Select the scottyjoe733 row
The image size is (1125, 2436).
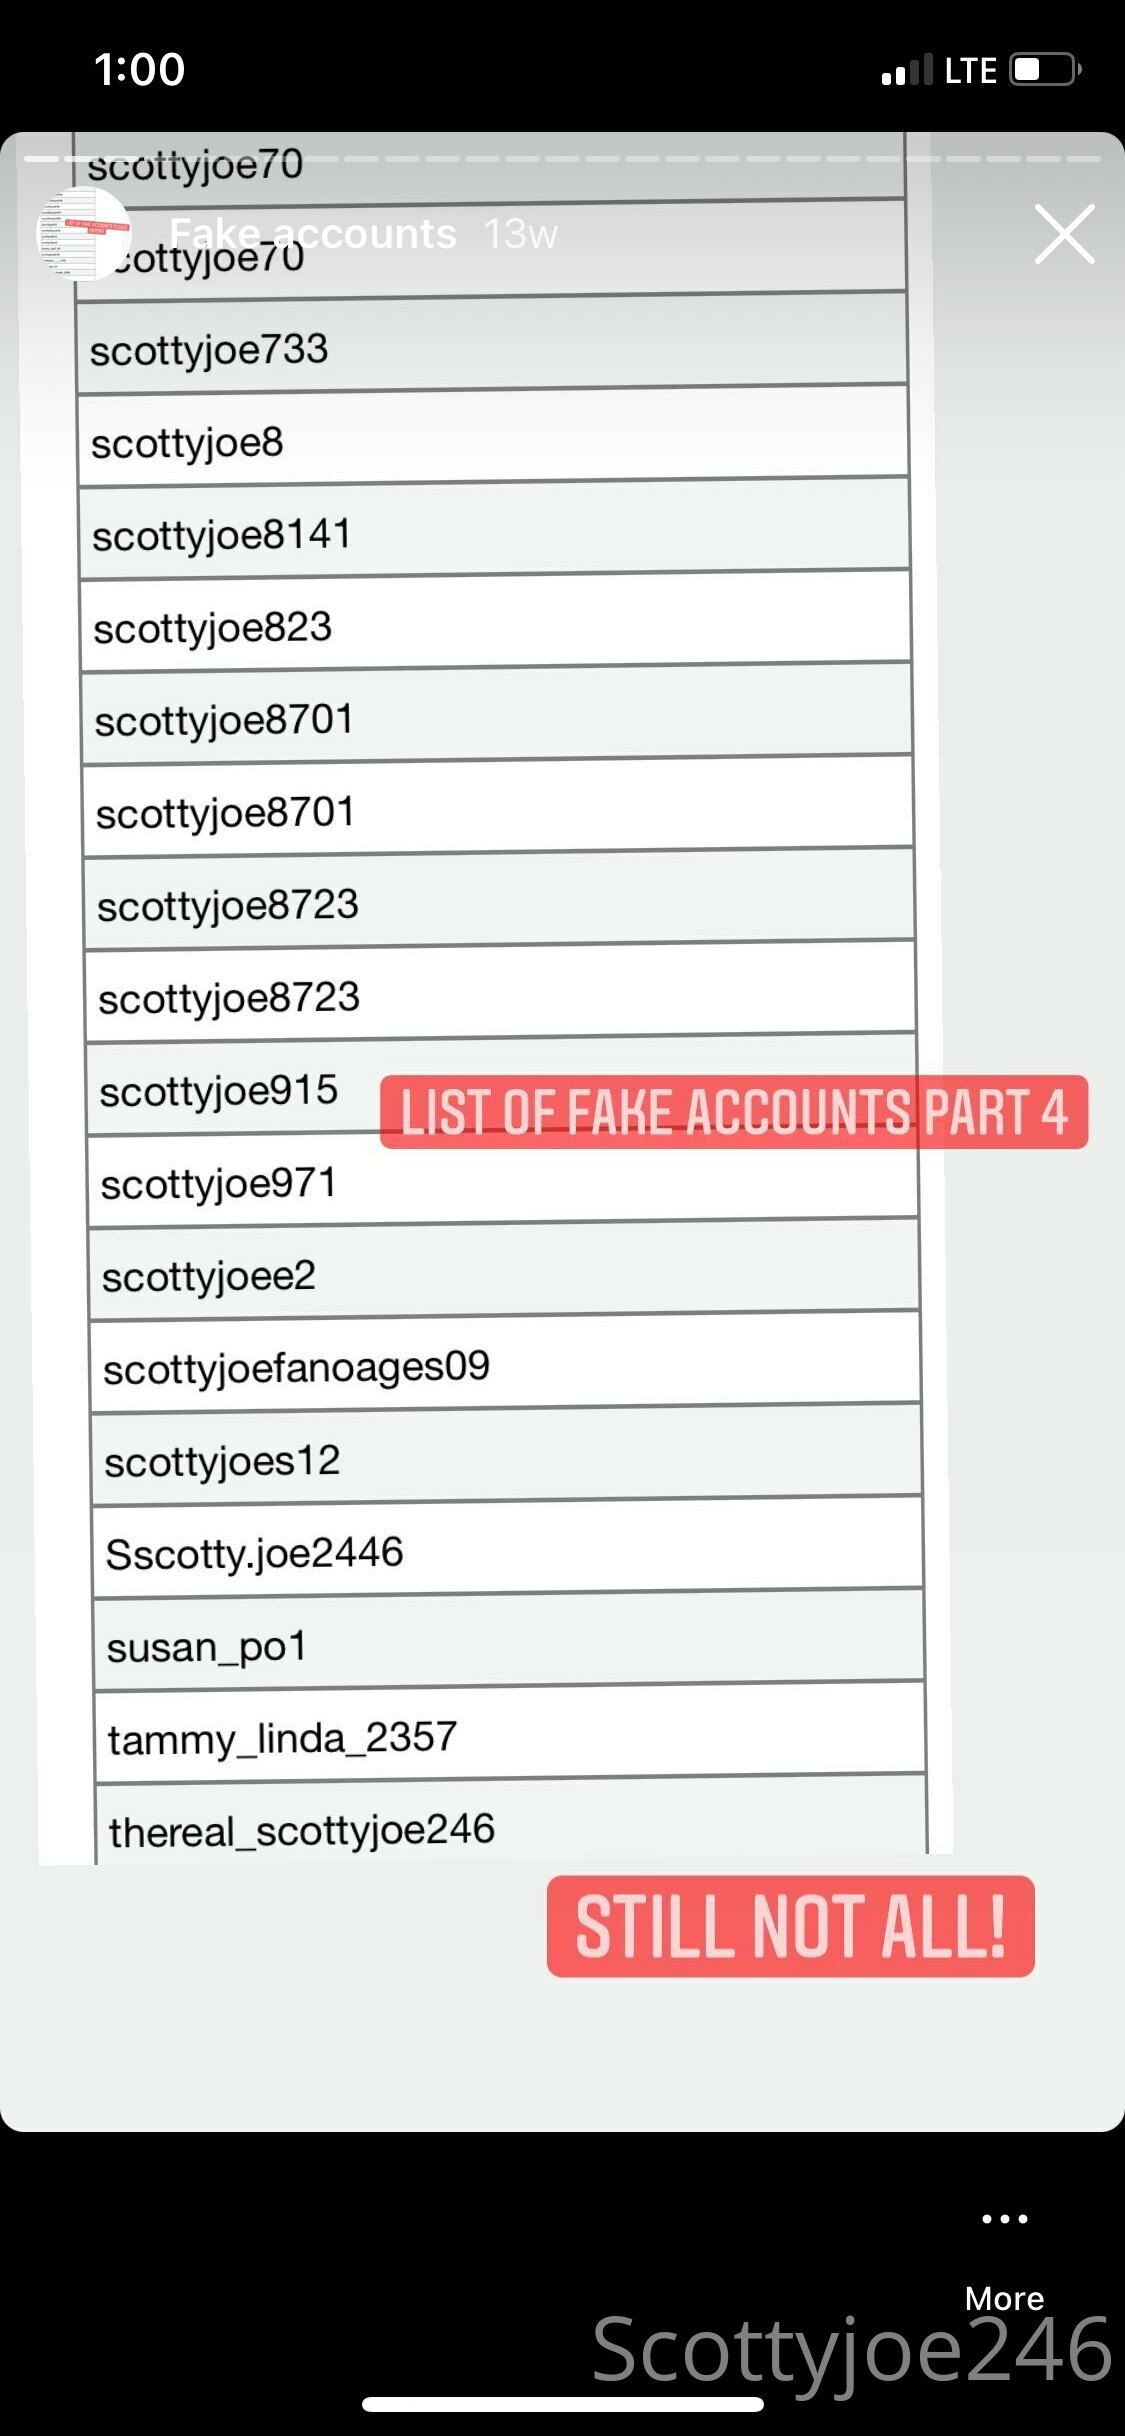coord(492,342)
